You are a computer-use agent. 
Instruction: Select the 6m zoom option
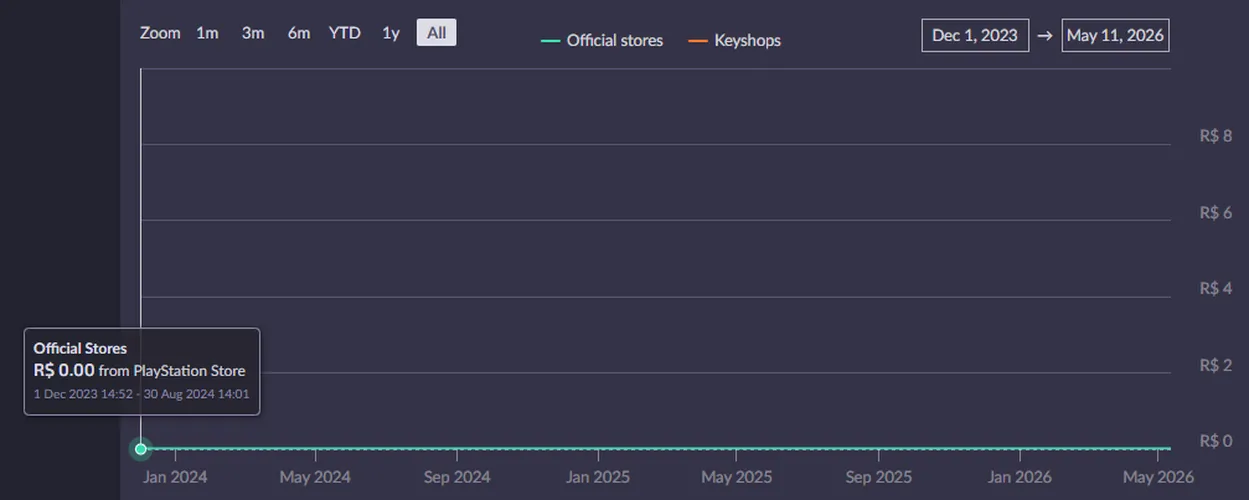tap(299, 33)
